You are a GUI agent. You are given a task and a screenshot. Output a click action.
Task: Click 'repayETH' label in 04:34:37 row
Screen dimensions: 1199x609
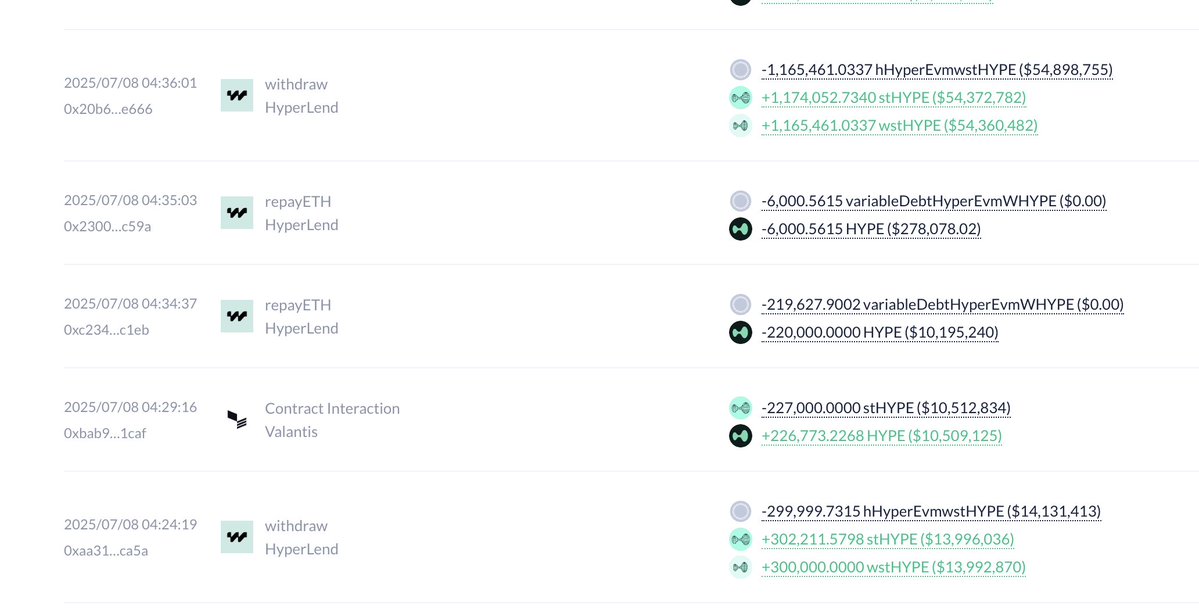pyautogui.click(x=298, y=305)
